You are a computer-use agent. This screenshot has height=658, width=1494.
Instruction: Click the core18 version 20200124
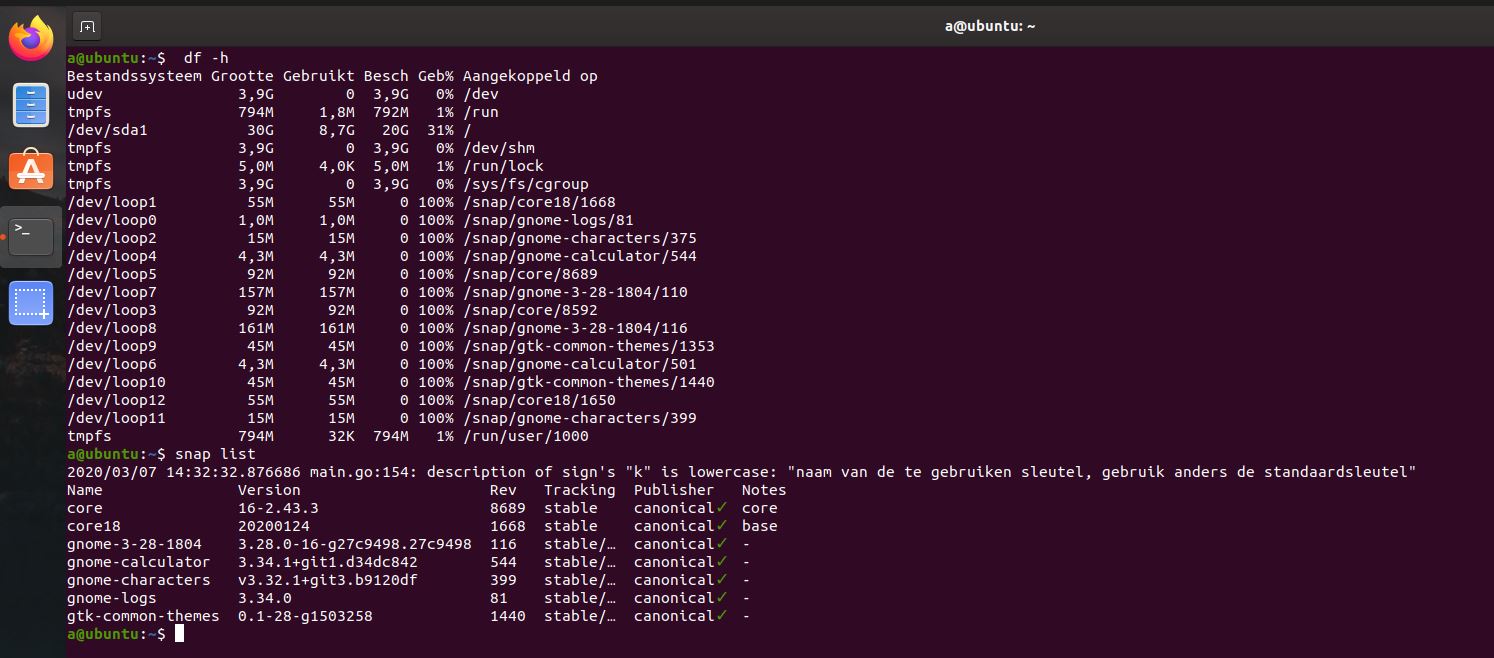click(x=274, y=526)
